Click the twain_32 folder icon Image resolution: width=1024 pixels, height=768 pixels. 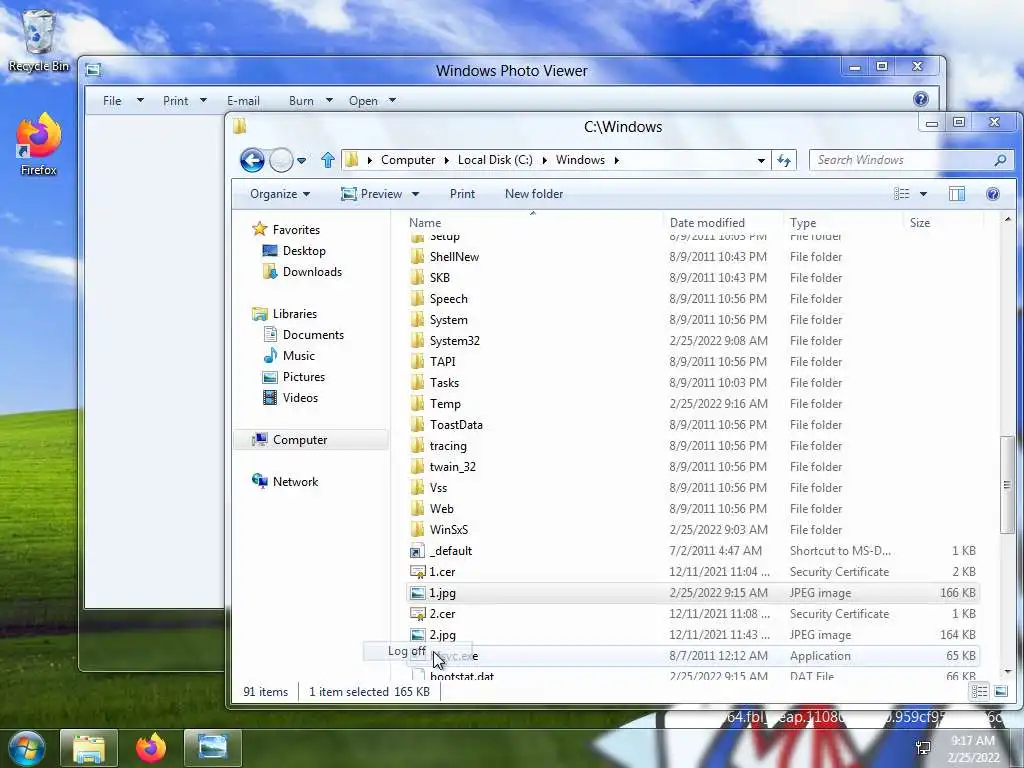[417, 467]
